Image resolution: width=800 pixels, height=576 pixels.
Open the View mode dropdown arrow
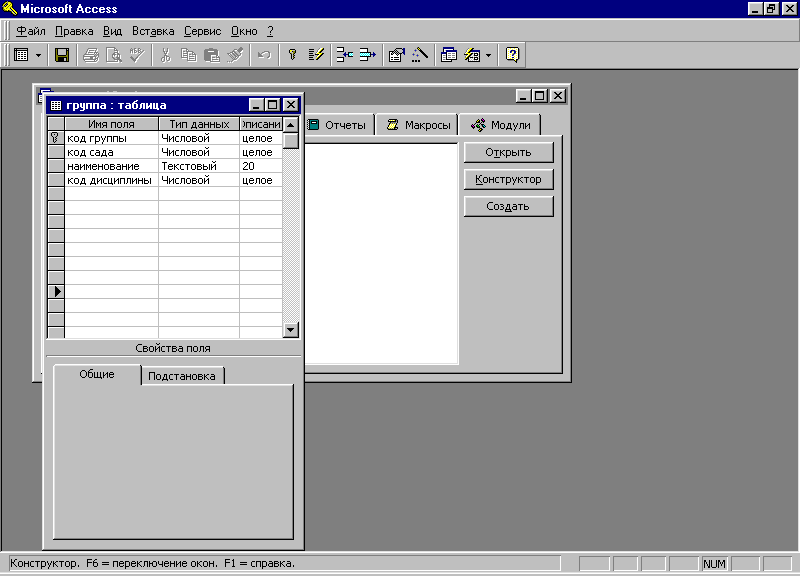click(x=38, y=55)
